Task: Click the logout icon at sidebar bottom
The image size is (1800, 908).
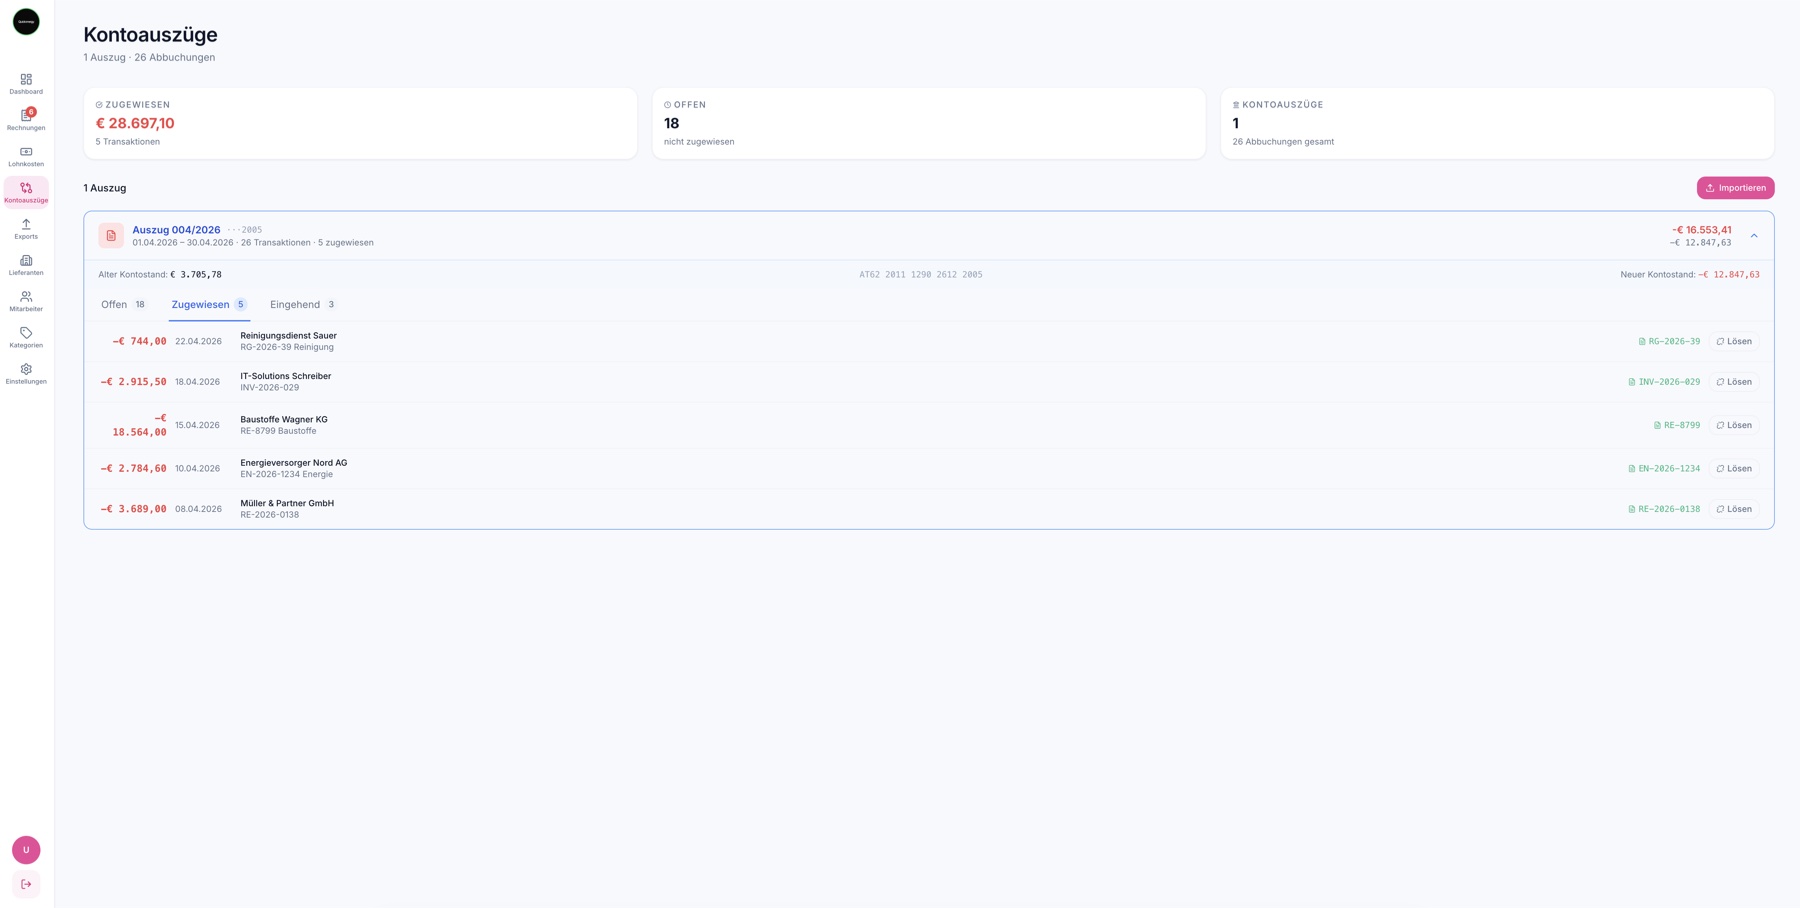Action: click(x=26, y=884)
